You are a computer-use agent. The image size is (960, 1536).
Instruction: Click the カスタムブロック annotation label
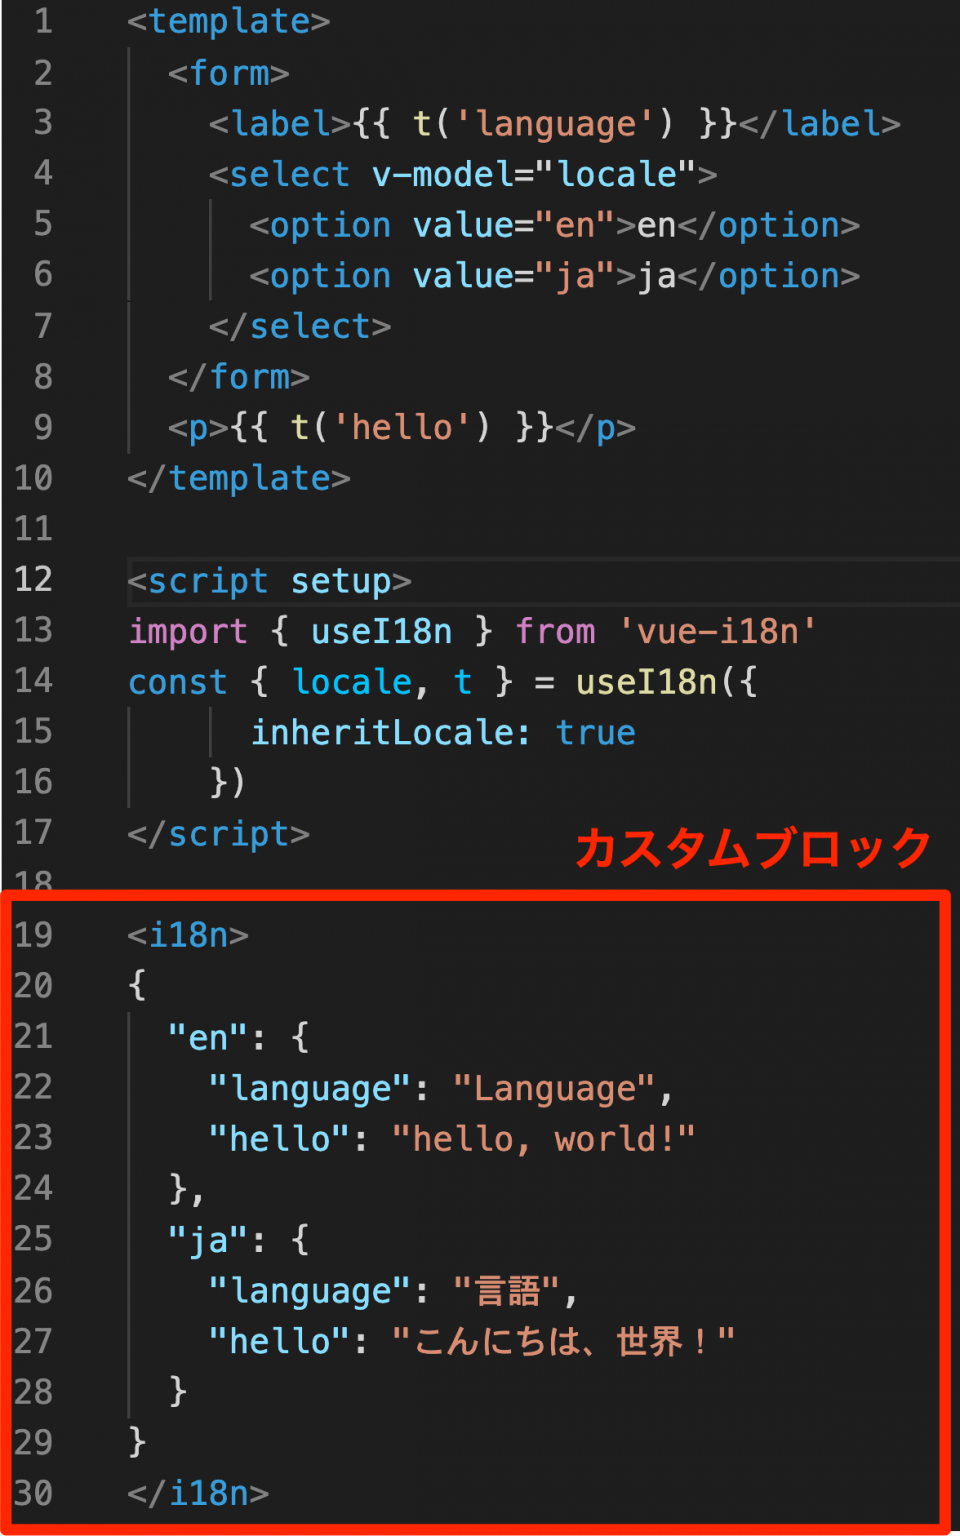751,846
